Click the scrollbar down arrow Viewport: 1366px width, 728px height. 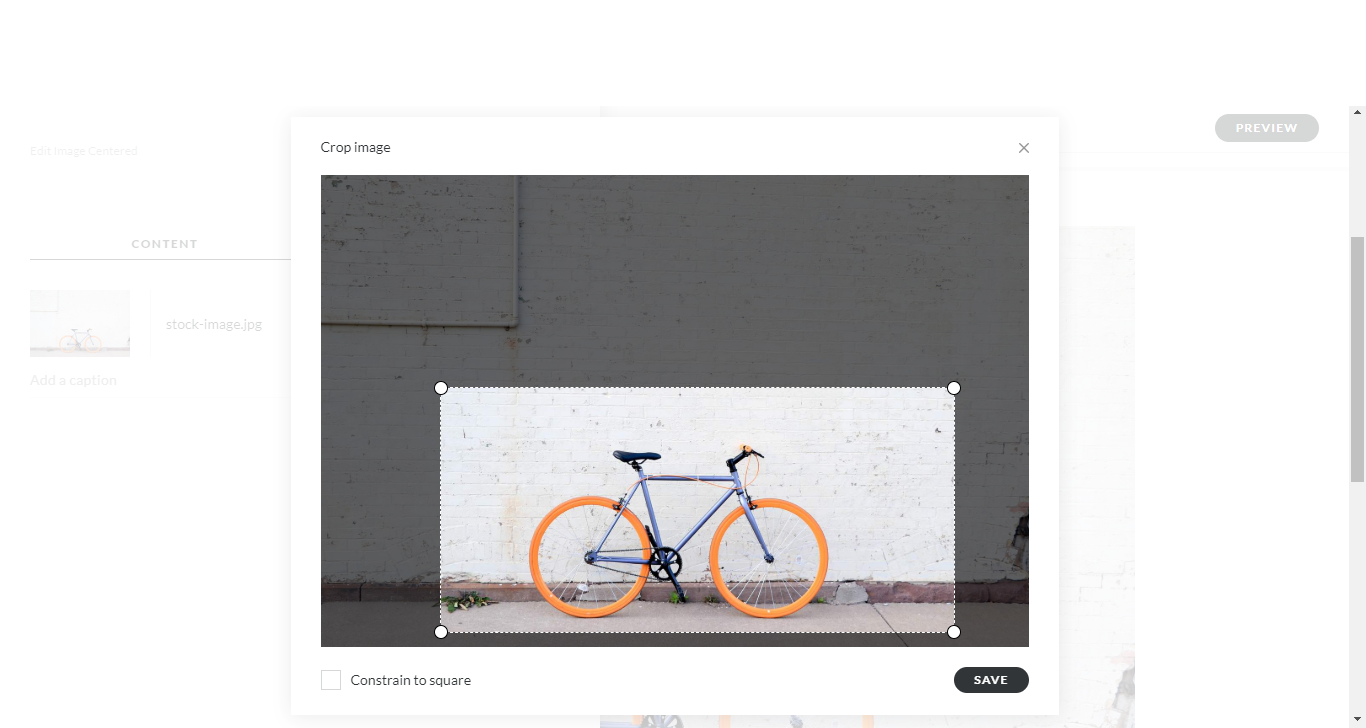1357,720
